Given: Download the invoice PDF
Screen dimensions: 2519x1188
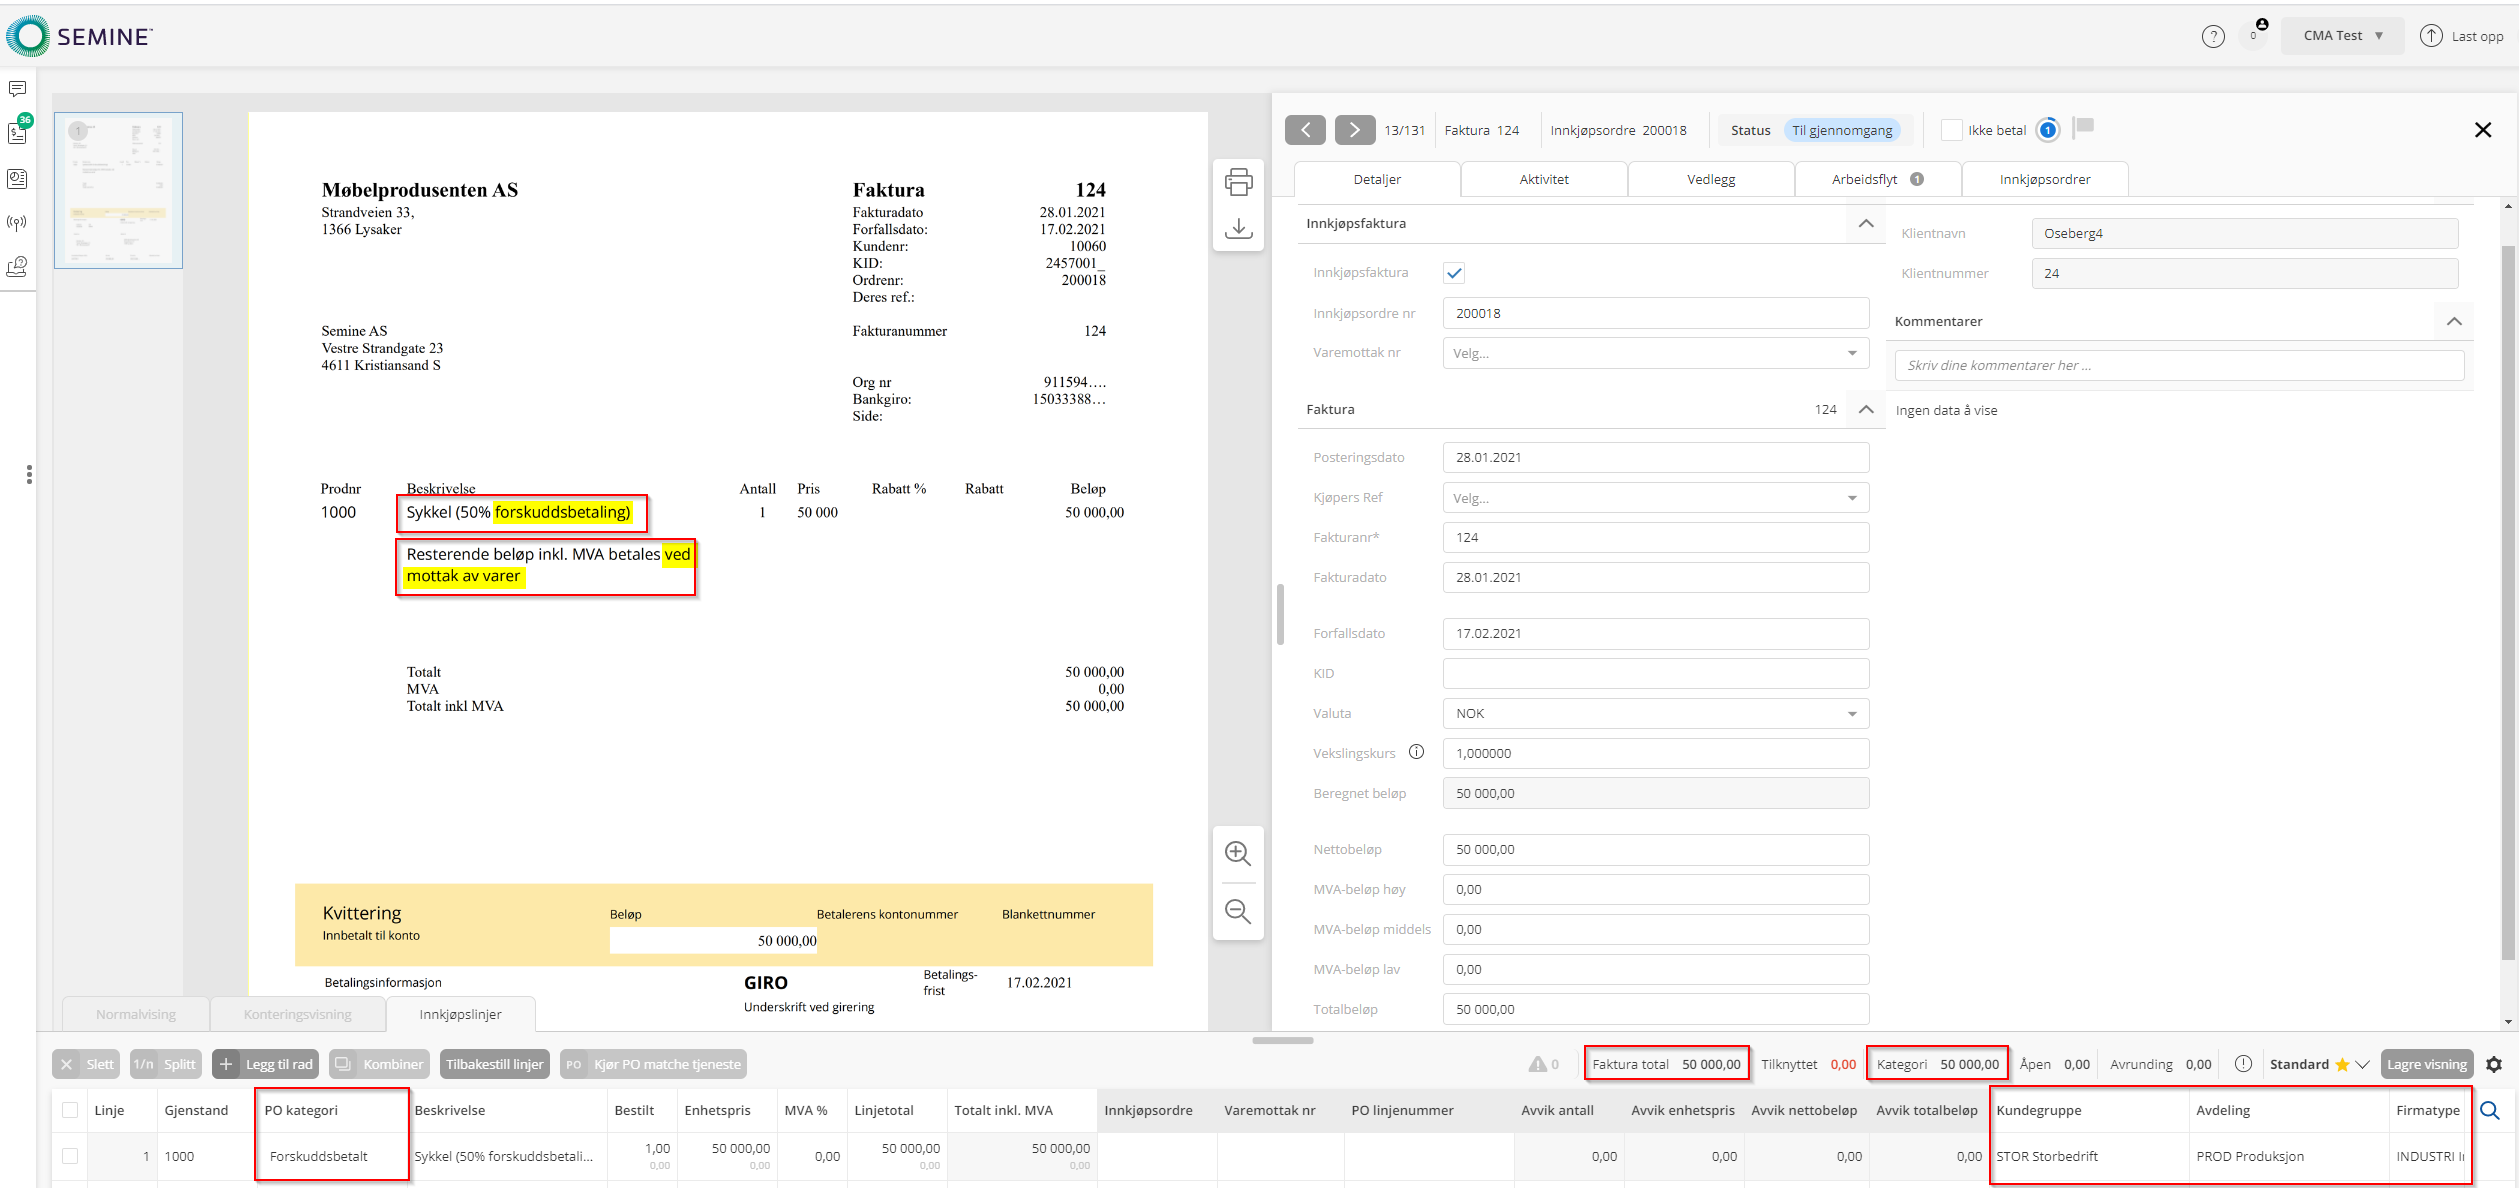Looking at the screenshot, I should point(1238,228).
